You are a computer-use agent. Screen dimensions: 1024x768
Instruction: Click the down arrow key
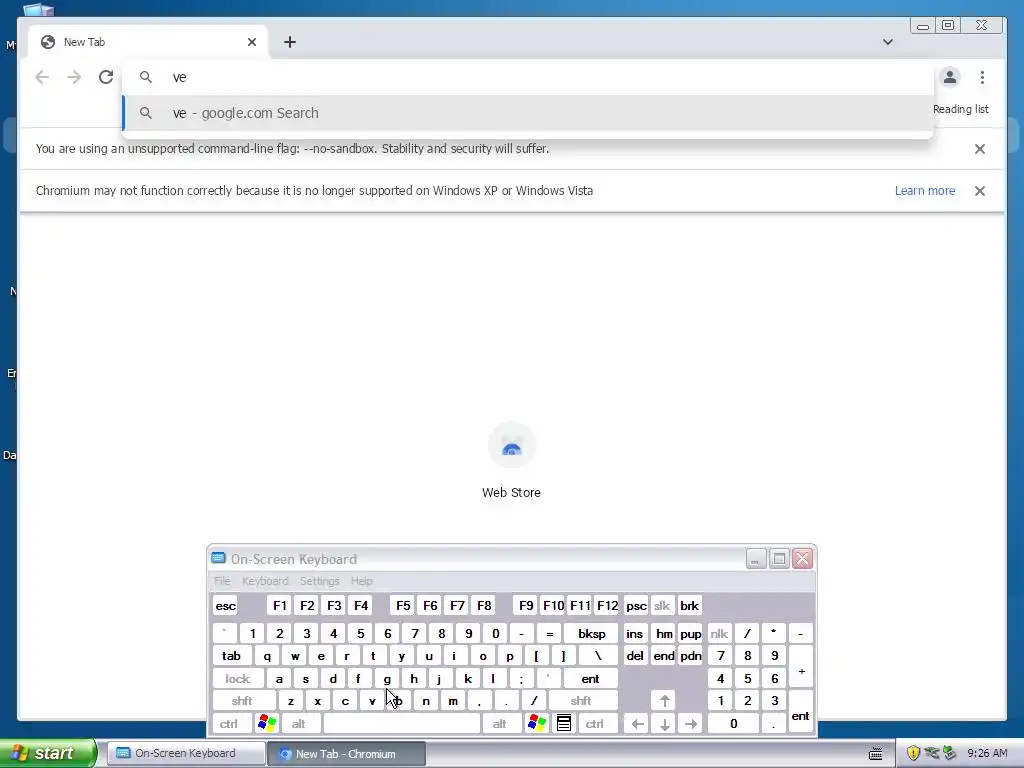pos(664,724)
